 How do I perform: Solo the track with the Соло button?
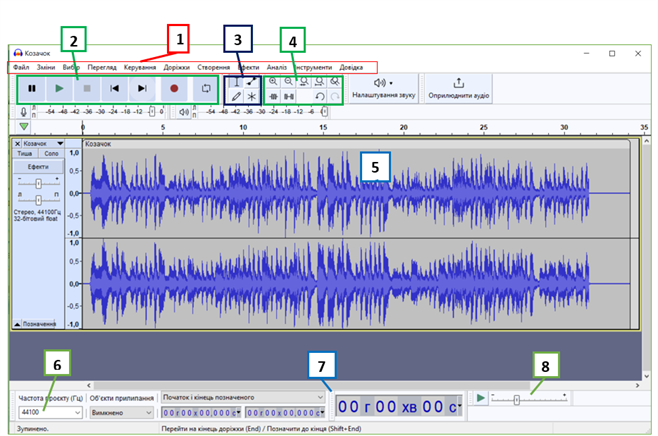point(53,154)
